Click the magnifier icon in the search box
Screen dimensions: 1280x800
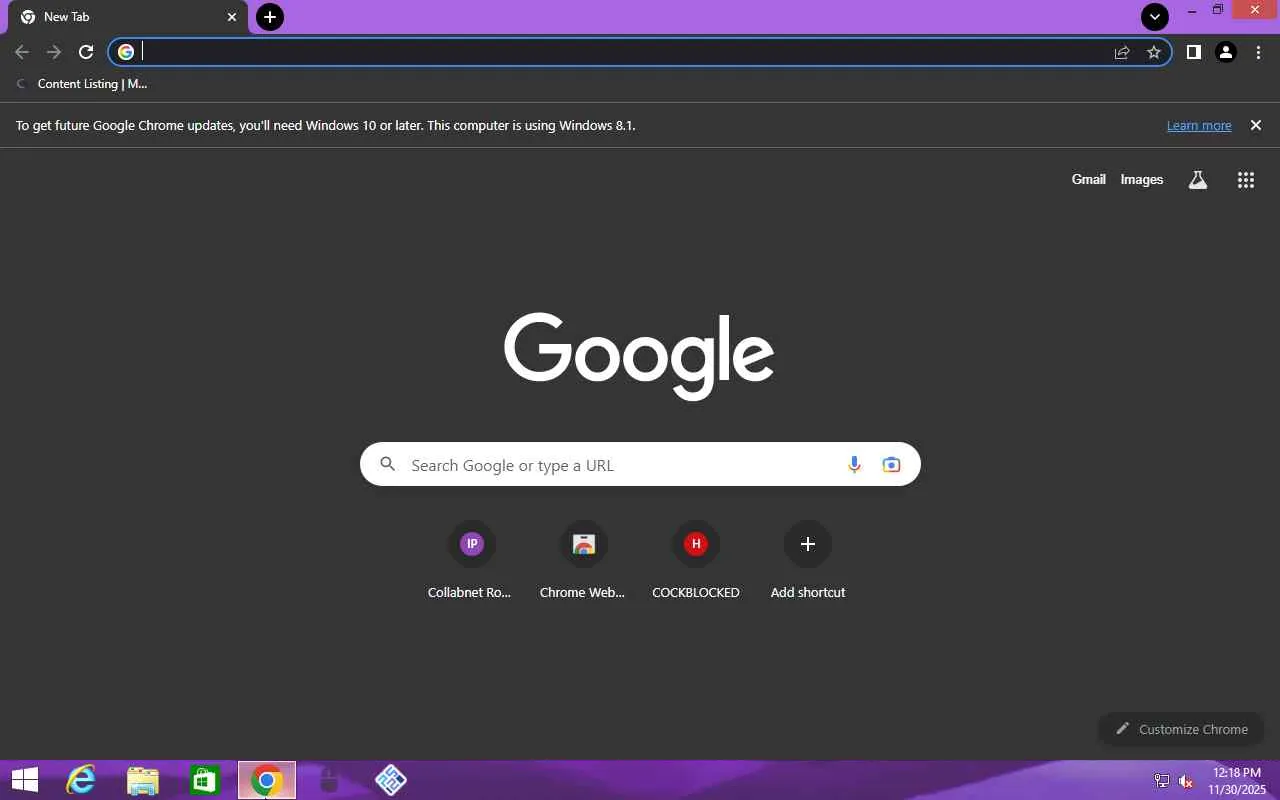[388, 464]
